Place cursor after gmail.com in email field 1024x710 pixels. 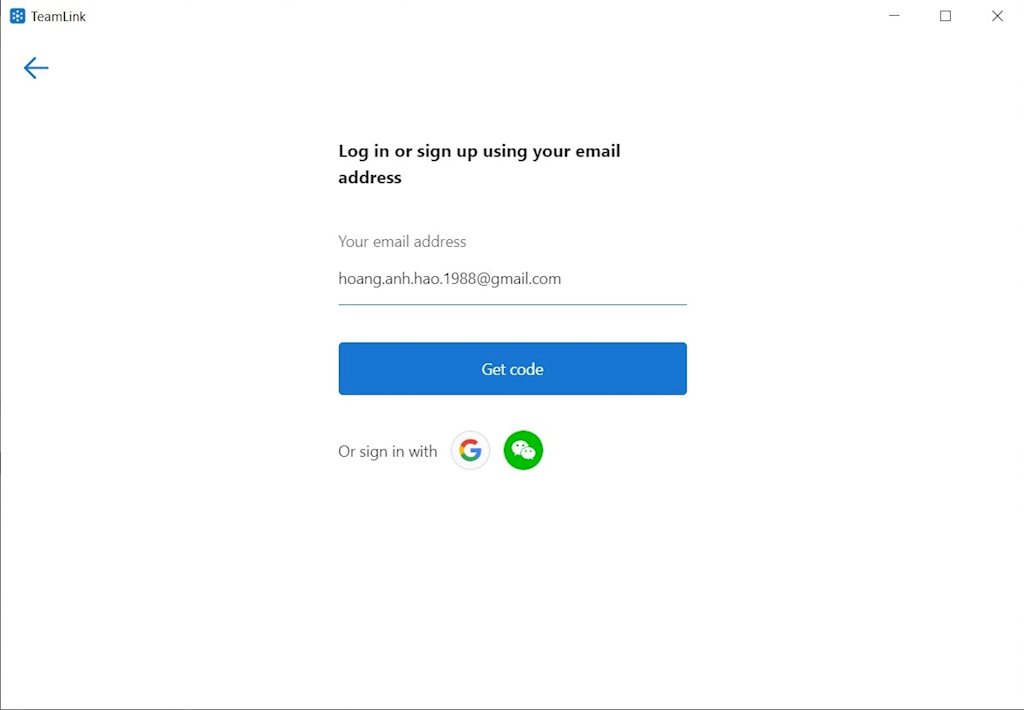pyautogui.click(x=562, y=279)
